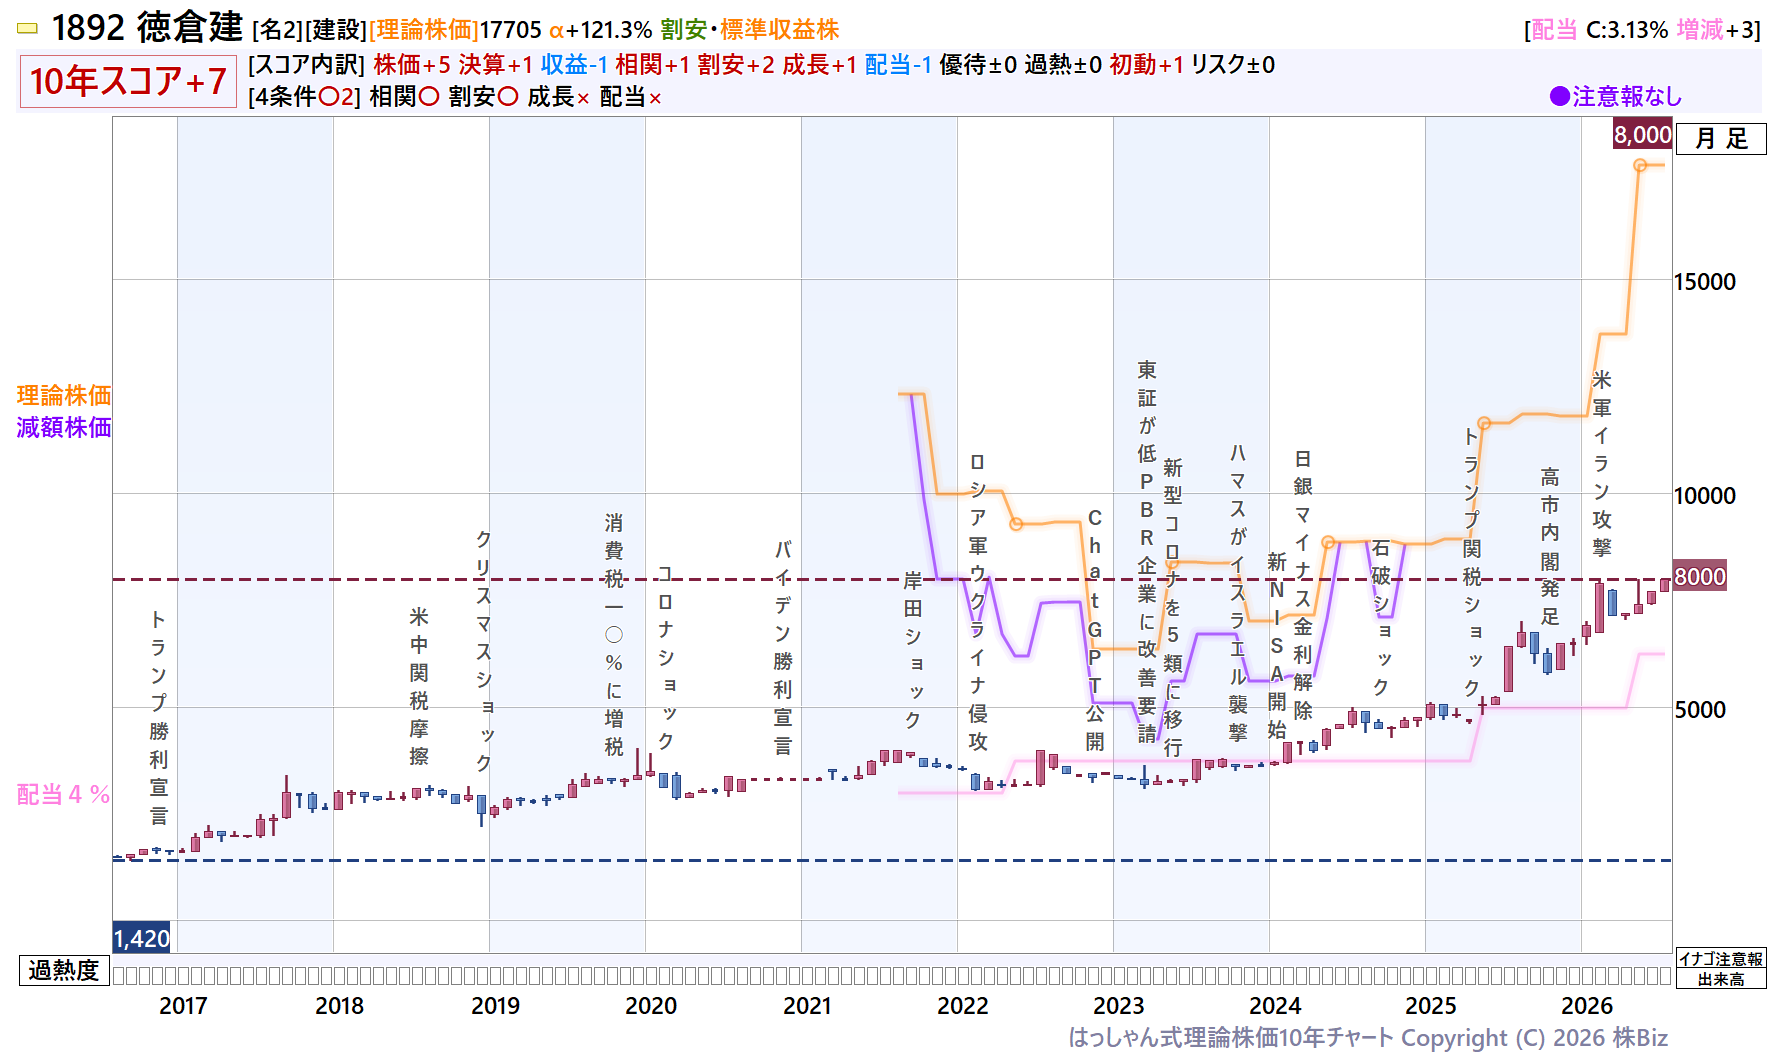The image size is (1780, 1054).
Task: Click the purple circle before 注意報なし
Action: (x=1559, y=97)
